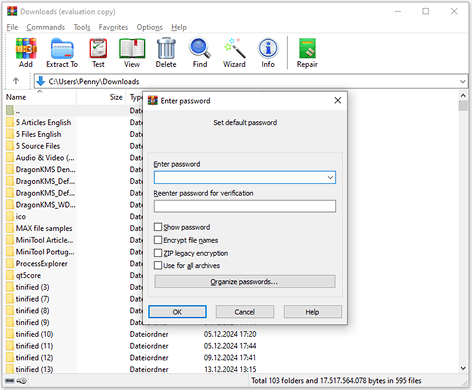Show archive Info icon
Viewport: 472px width, 390px height.
[x=268, y=49]
